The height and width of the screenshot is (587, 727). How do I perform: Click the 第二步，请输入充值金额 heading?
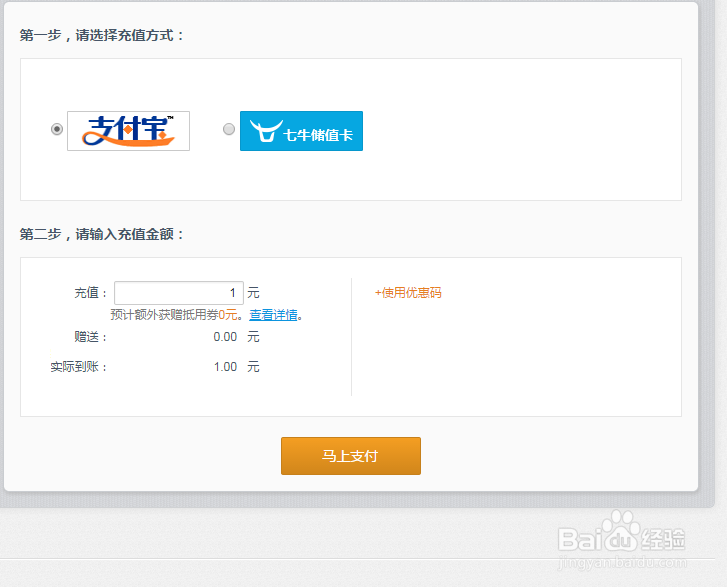point(102,234)
